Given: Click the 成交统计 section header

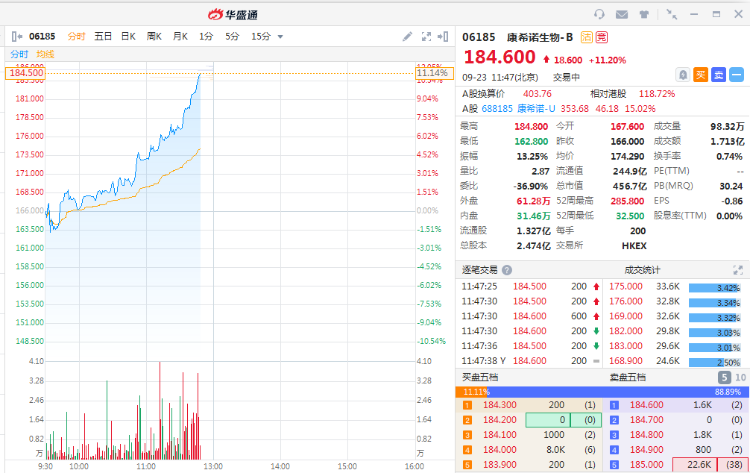Looking at the screenshot, I should click(x=642, y=270).
